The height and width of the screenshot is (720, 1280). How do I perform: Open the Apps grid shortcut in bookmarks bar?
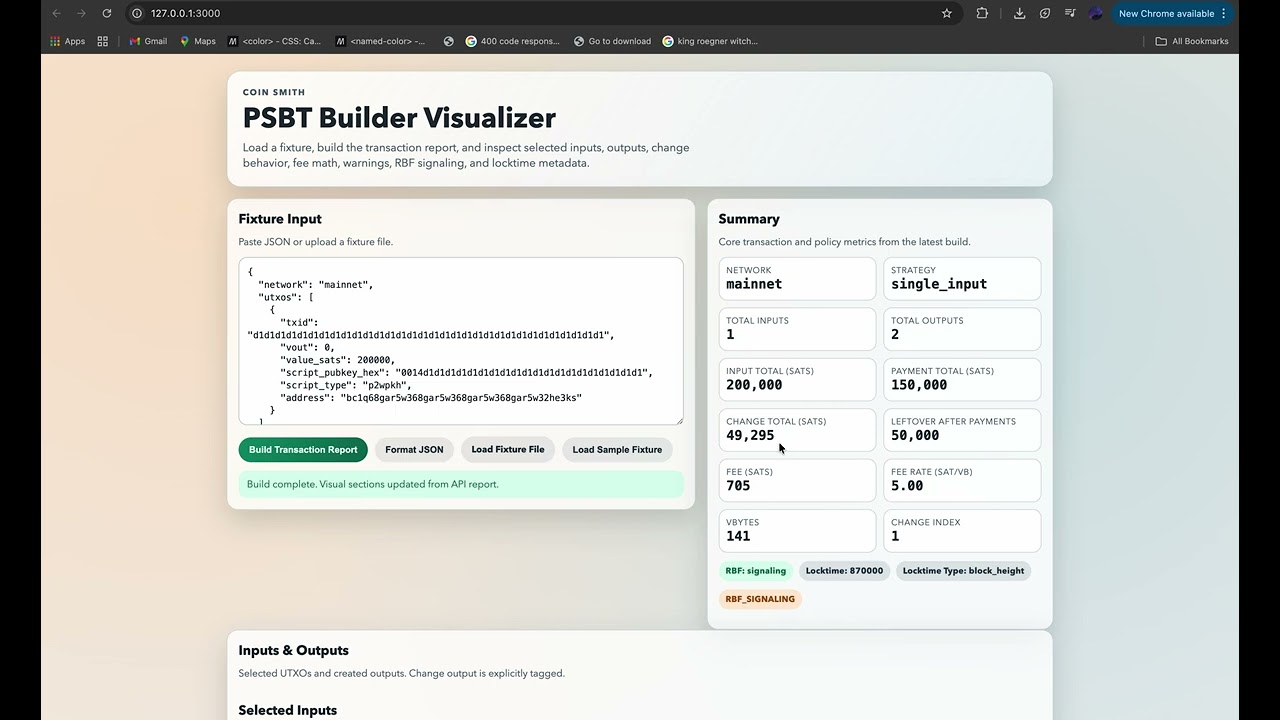[67, 41]
